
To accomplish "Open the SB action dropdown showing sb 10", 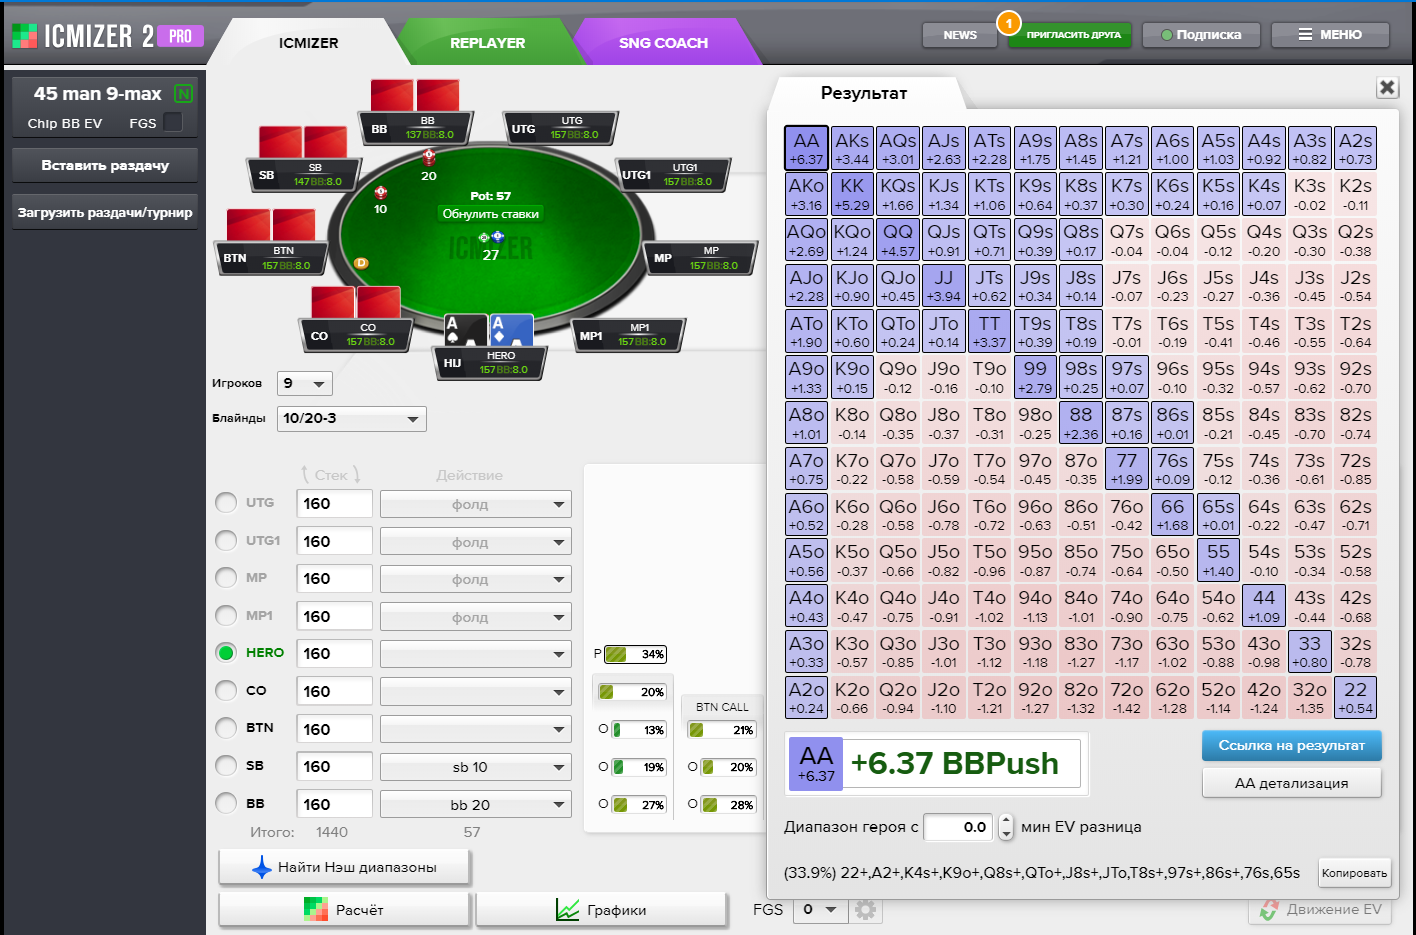I will tap(476, 767).
